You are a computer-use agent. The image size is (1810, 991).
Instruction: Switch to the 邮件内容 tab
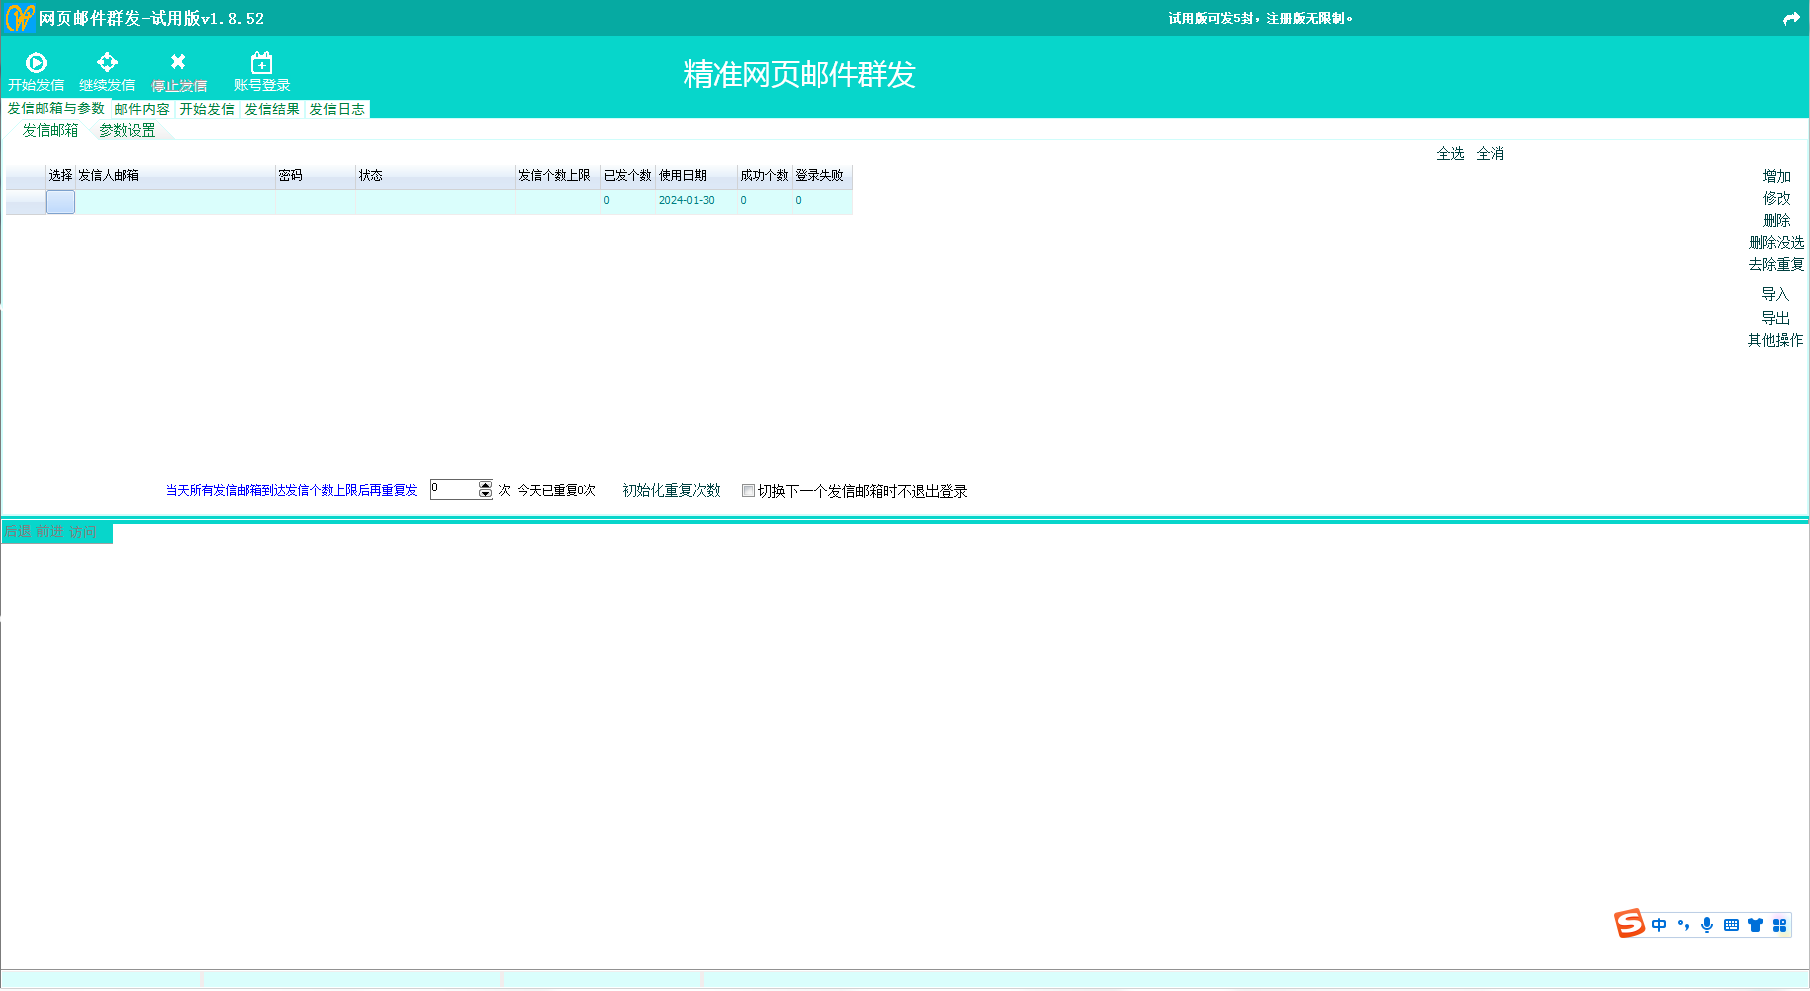(142, 109)
